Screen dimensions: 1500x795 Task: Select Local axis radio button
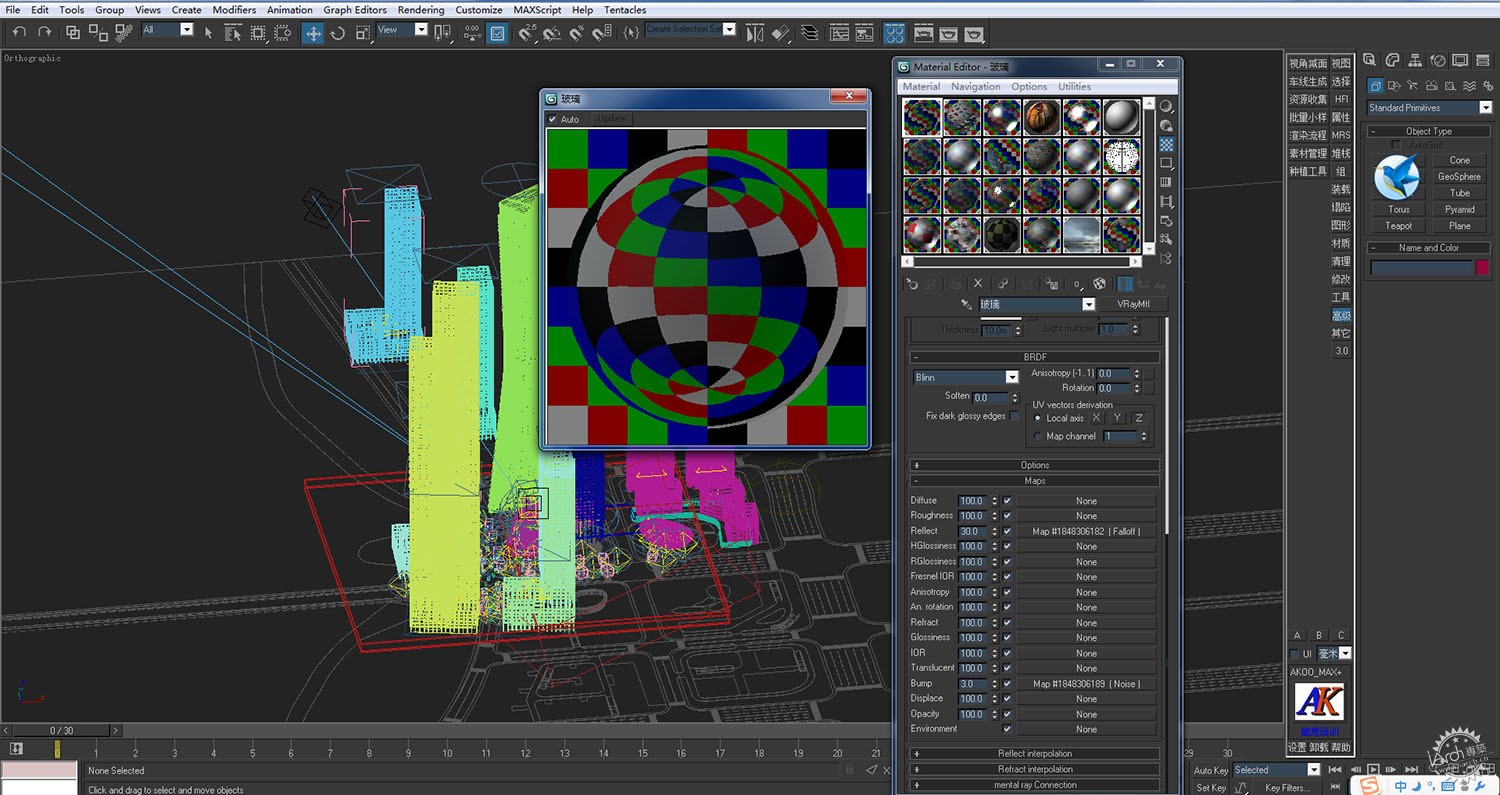coord(1038,418)
